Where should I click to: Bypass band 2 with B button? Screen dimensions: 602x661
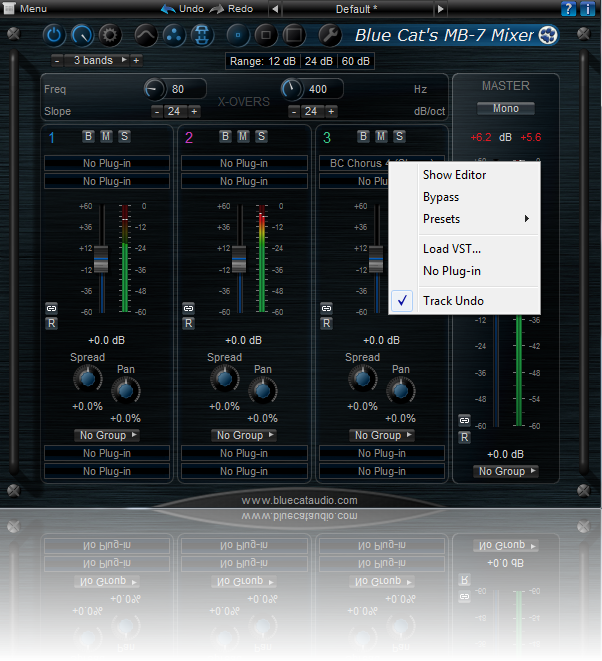pos(225,137)
